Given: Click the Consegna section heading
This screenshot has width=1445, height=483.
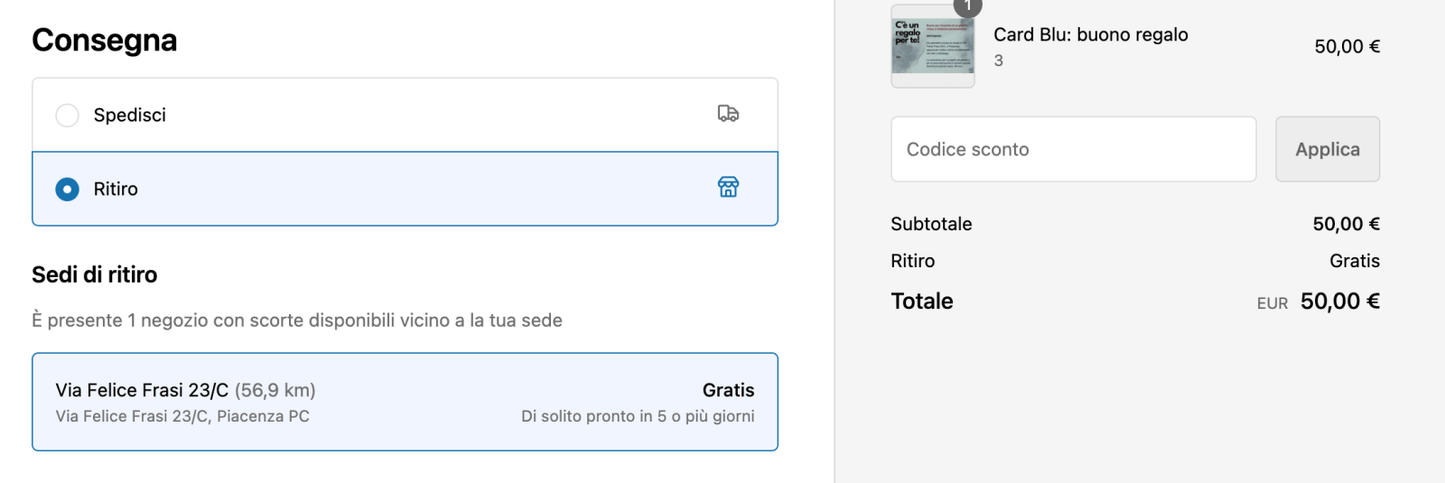Looking at the screenshot, I should [104, 40].
